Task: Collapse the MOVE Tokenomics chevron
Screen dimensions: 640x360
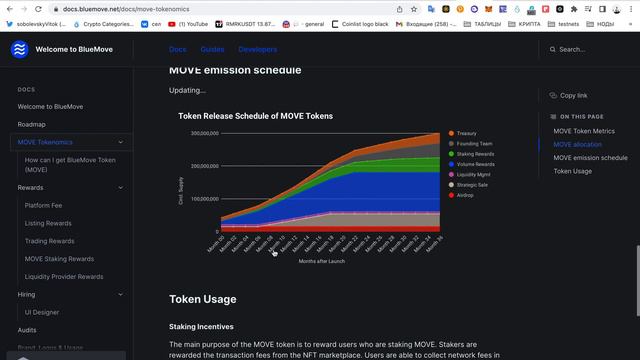Action: pos(121,142)
